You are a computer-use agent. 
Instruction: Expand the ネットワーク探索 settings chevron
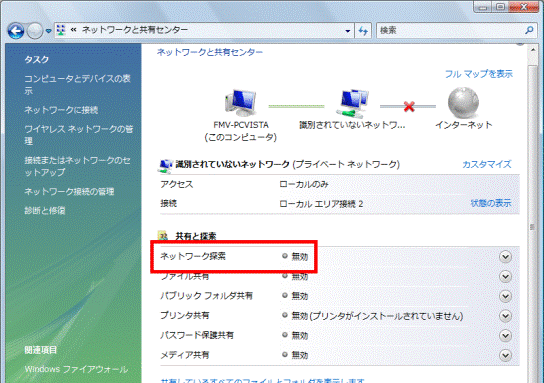click(505, 257)
